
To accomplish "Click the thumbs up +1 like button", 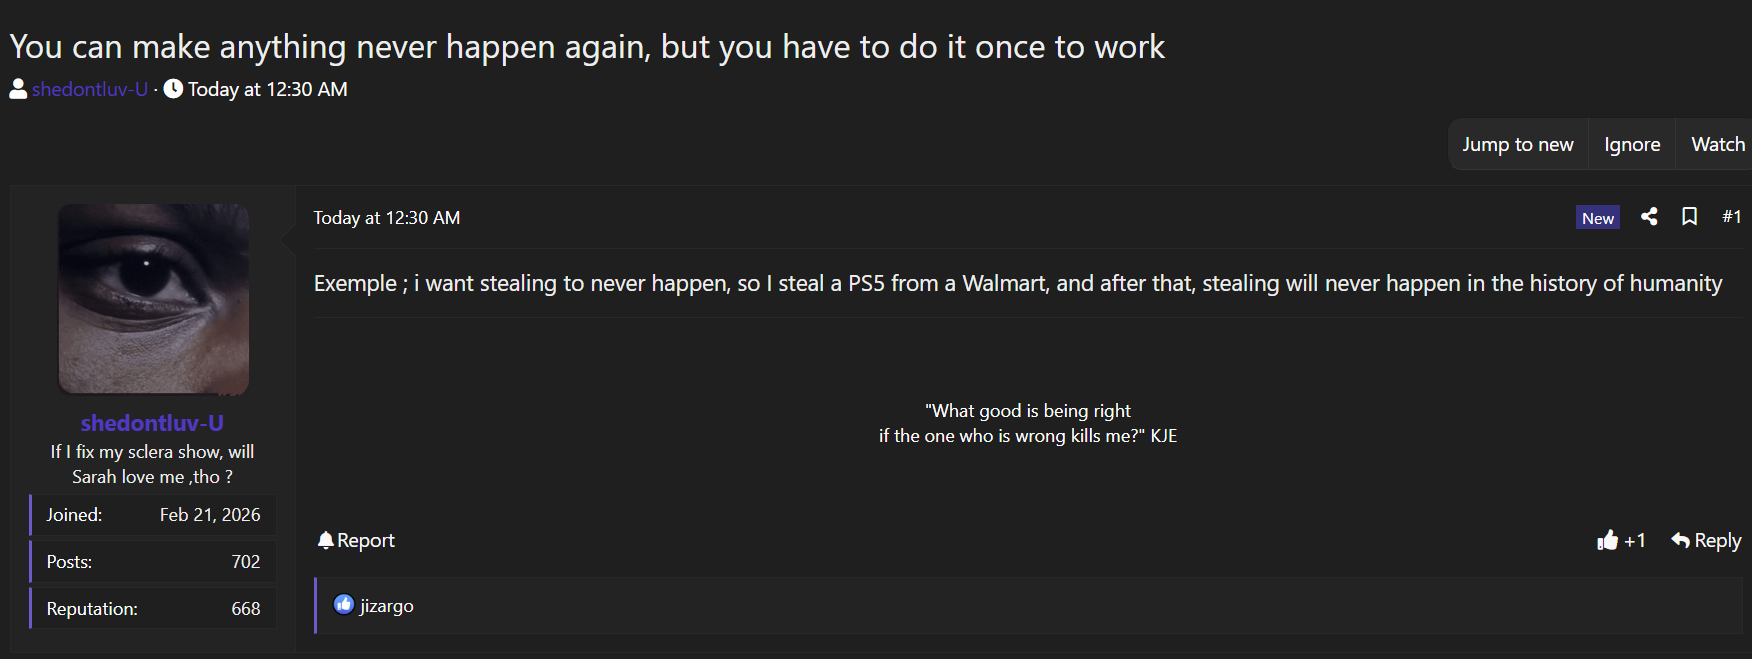I will [1607, 541].
